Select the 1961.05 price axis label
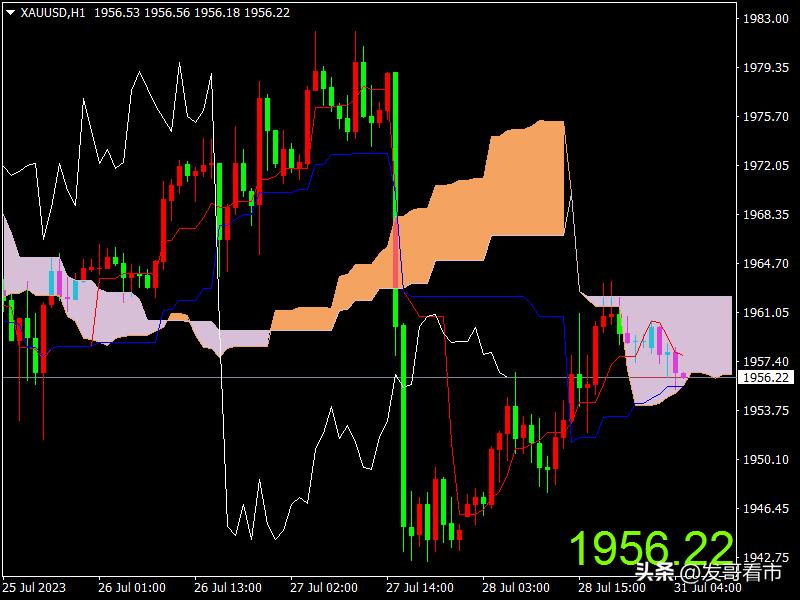800x600 pixels. coord(765,313)
